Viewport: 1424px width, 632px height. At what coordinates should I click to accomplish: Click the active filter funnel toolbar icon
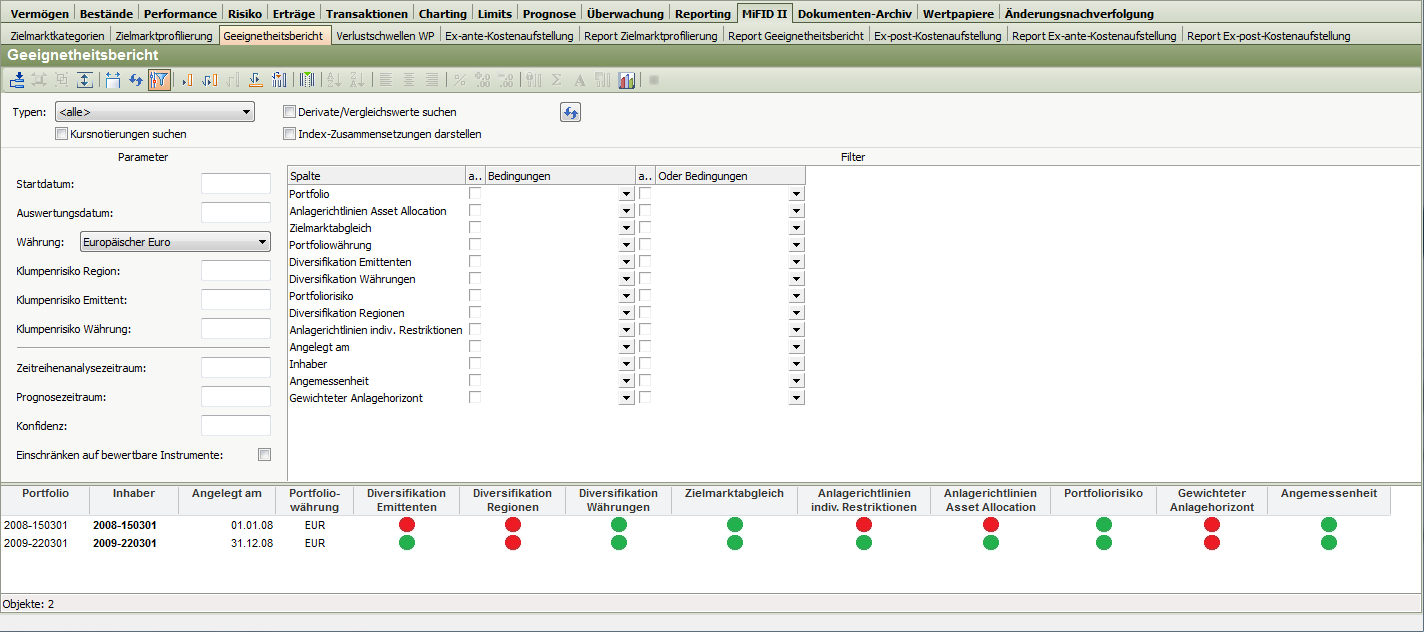[x=159, y=81]
